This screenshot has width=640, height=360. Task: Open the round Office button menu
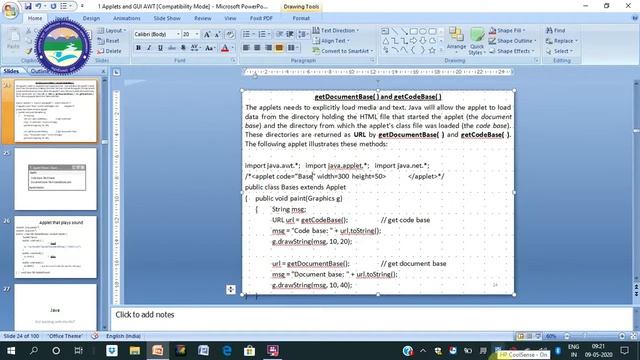click(11, 11)
